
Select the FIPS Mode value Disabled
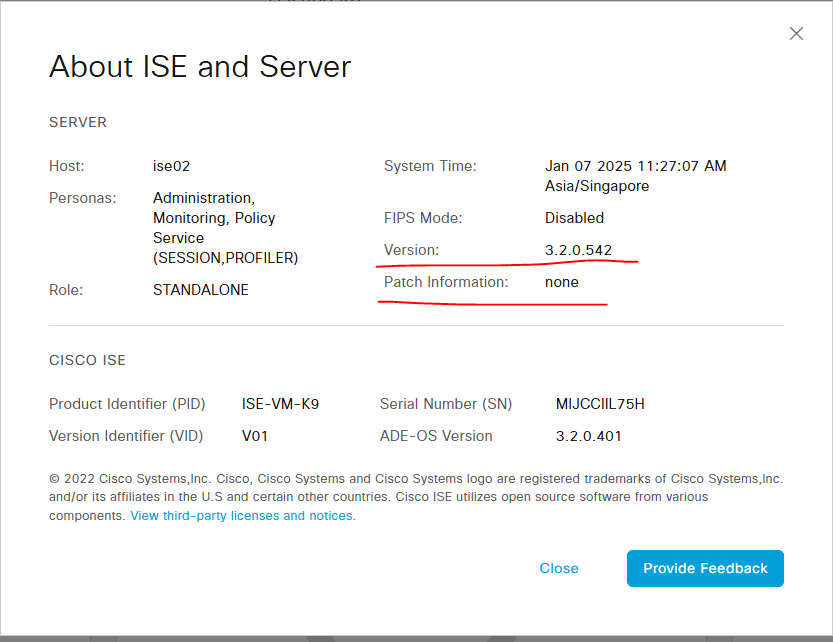tap(574, 218)
